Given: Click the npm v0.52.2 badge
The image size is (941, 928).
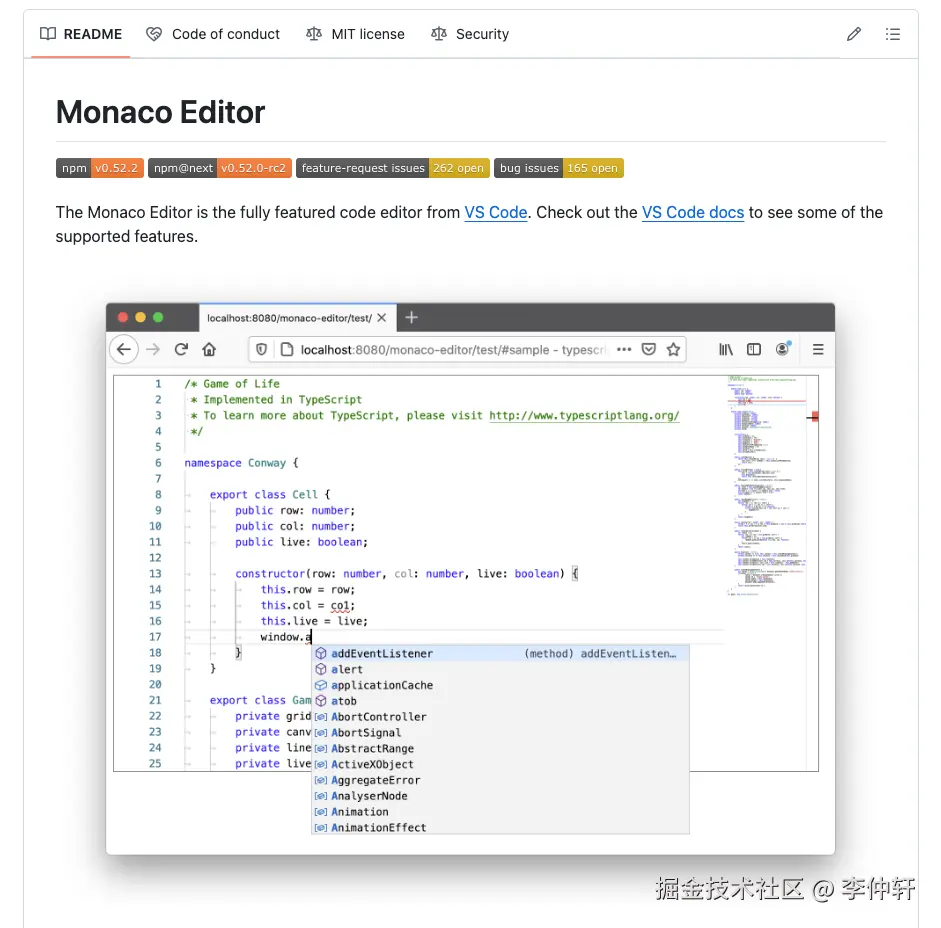Looking at the screenshot, I should [100, 168].
